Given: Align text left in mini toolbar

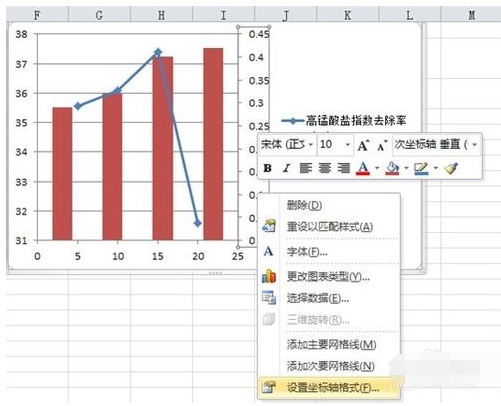Looking at the screenshot, I should coord(306,168).
